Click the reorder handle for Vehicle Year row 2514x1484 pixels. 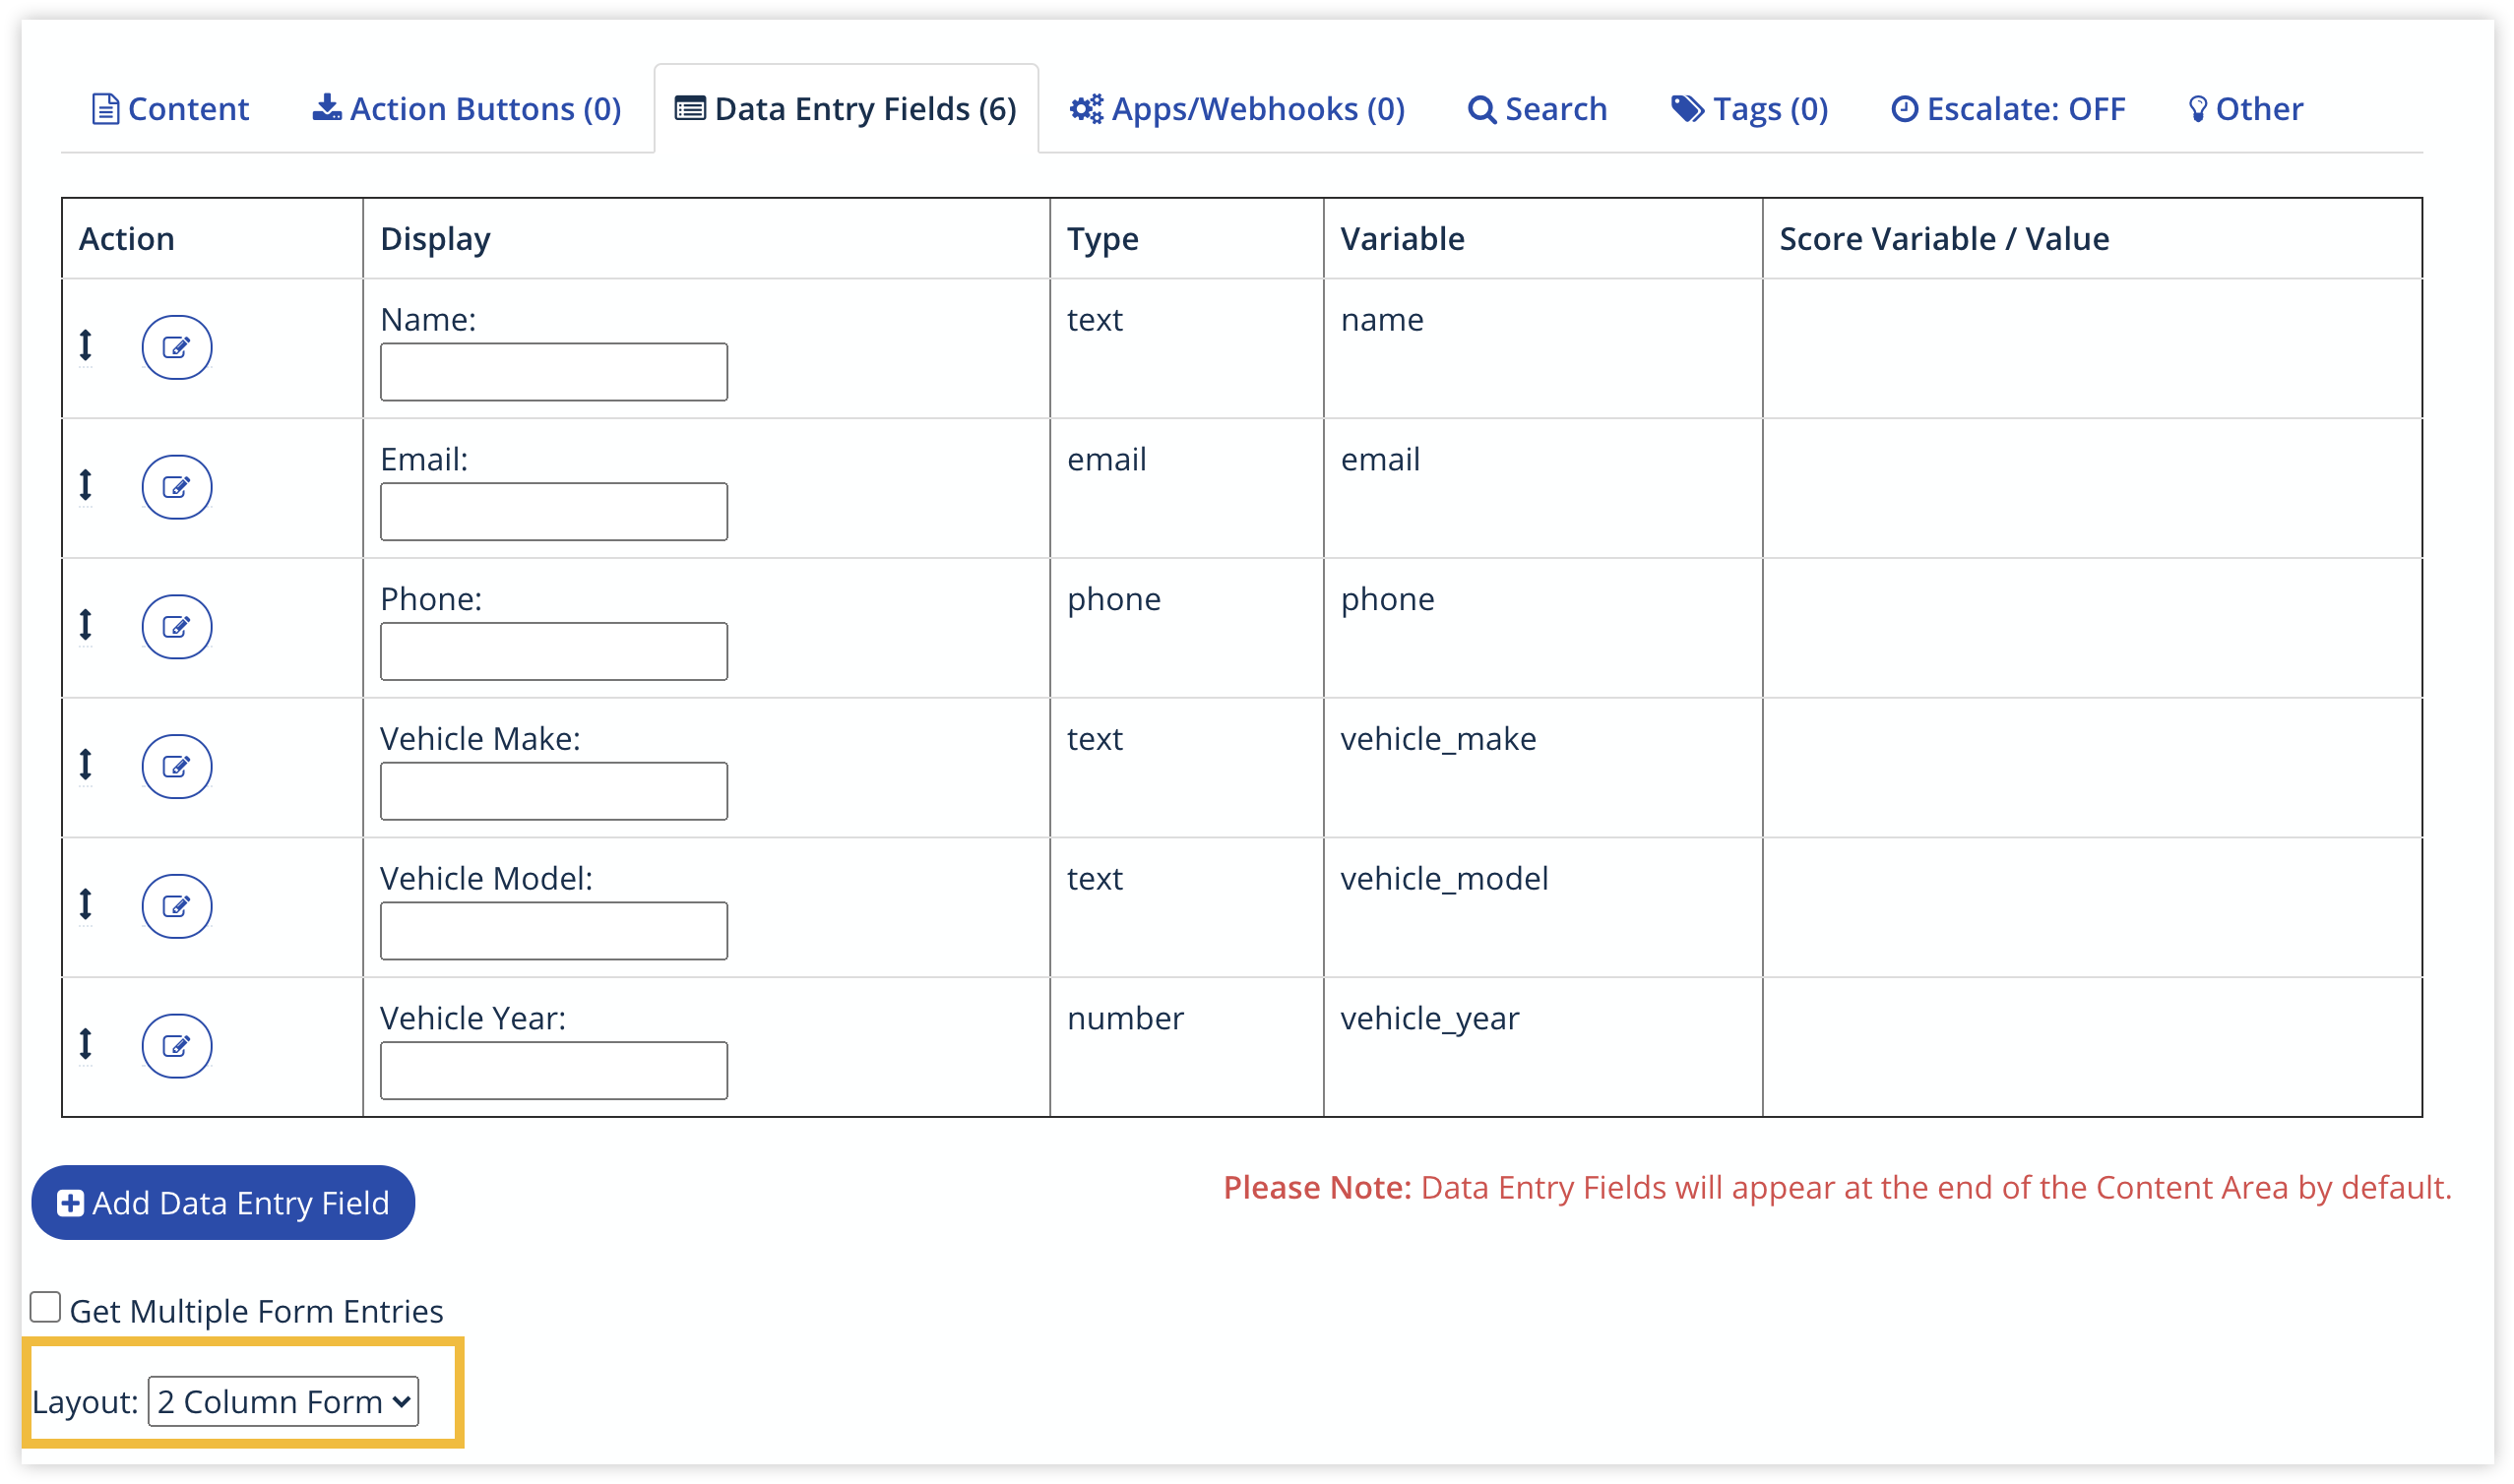(x=85, y=1044)
